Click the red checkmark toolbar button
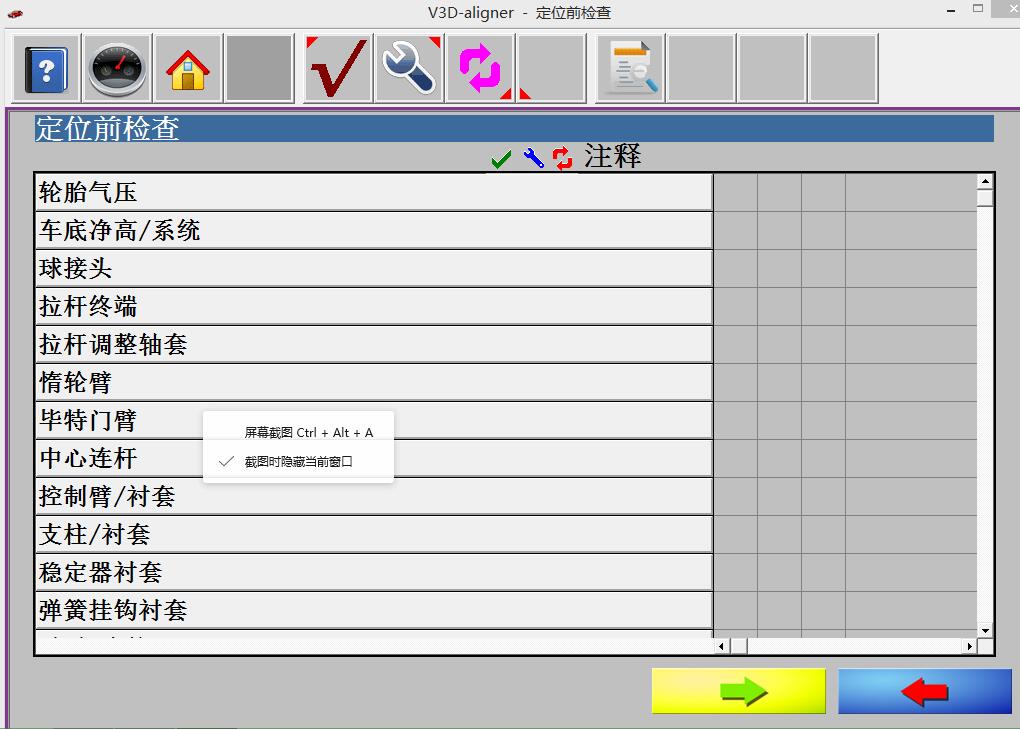This screenshot has height=729, width=1020. [x=338, y=69]
